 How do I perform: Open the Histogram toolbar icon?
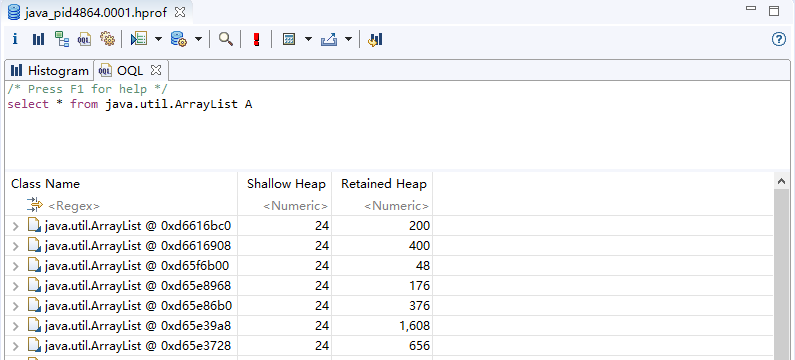(38, 39)
